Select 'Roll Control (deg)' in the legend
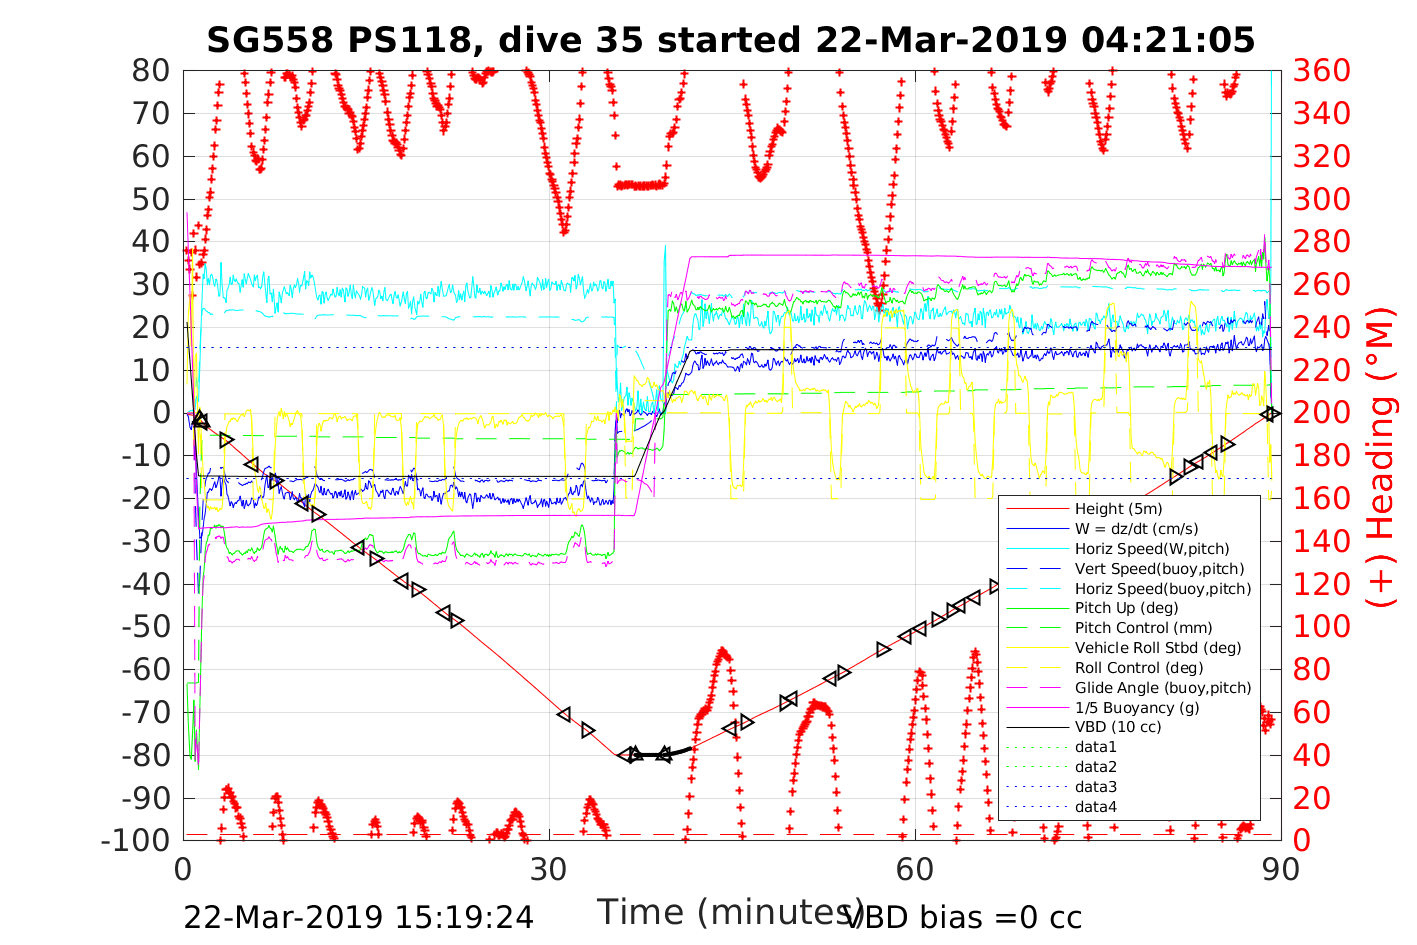This screenshot has width=1417, height=945. click(1139, 668)
